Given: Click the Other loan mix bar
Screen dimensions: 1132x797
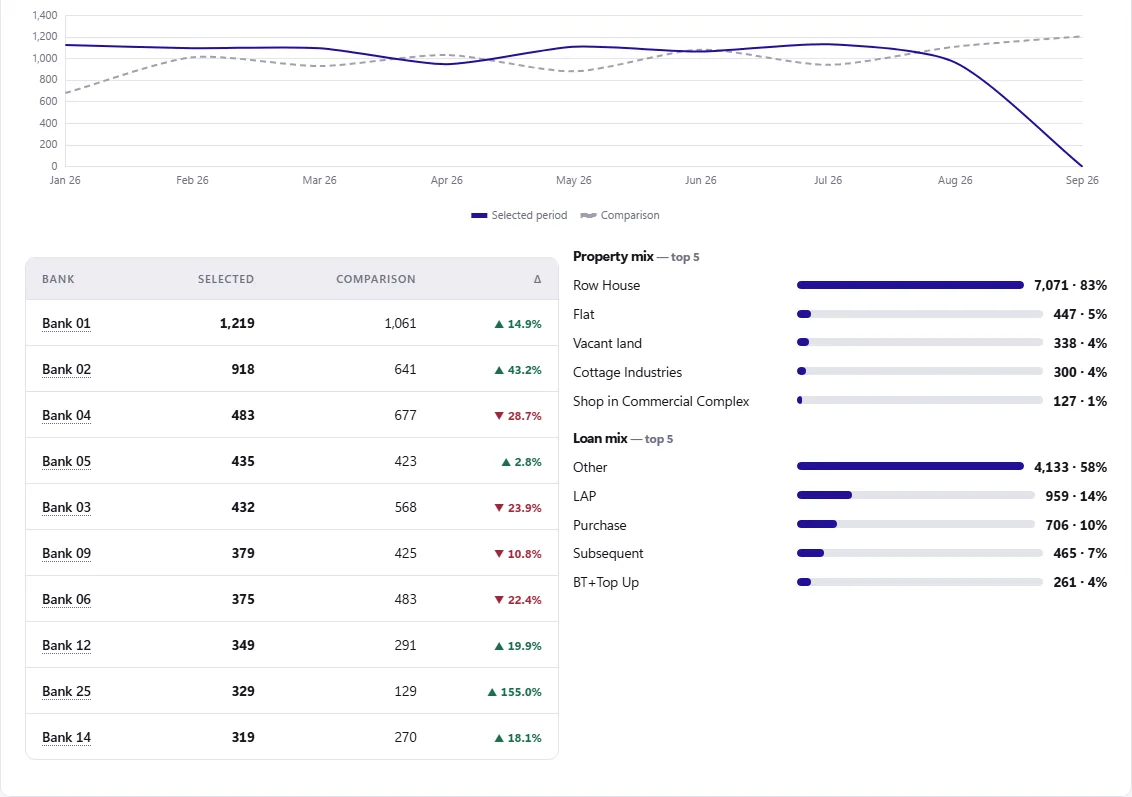Looking at the screenshot, I should tap(910, 466).
